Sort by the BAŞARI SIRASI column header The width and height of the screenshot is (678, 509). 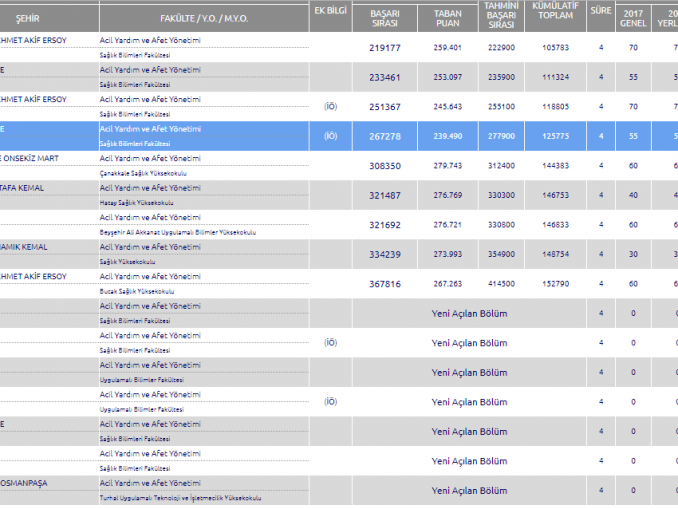point(384,17)
